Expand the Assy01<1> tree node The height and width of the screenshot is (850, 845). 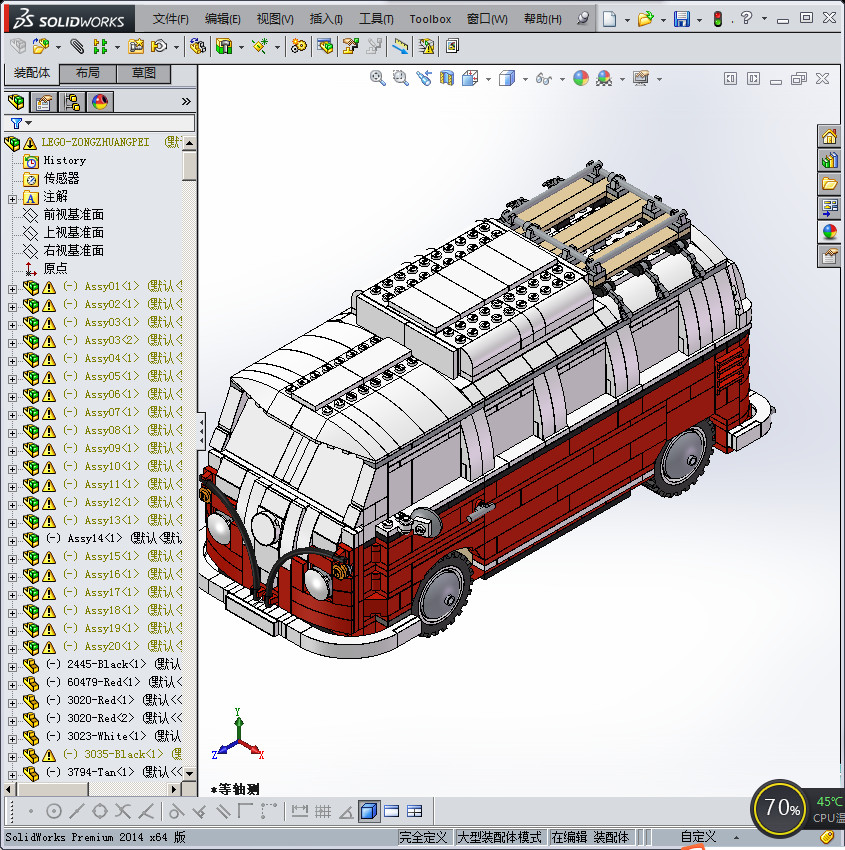[x=12, y=289]
